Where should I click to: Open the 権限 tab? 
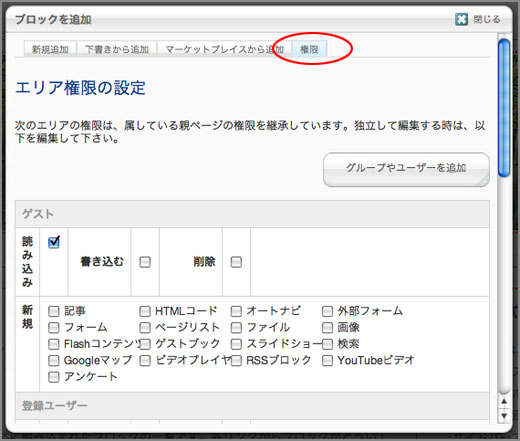coord(309,49)
